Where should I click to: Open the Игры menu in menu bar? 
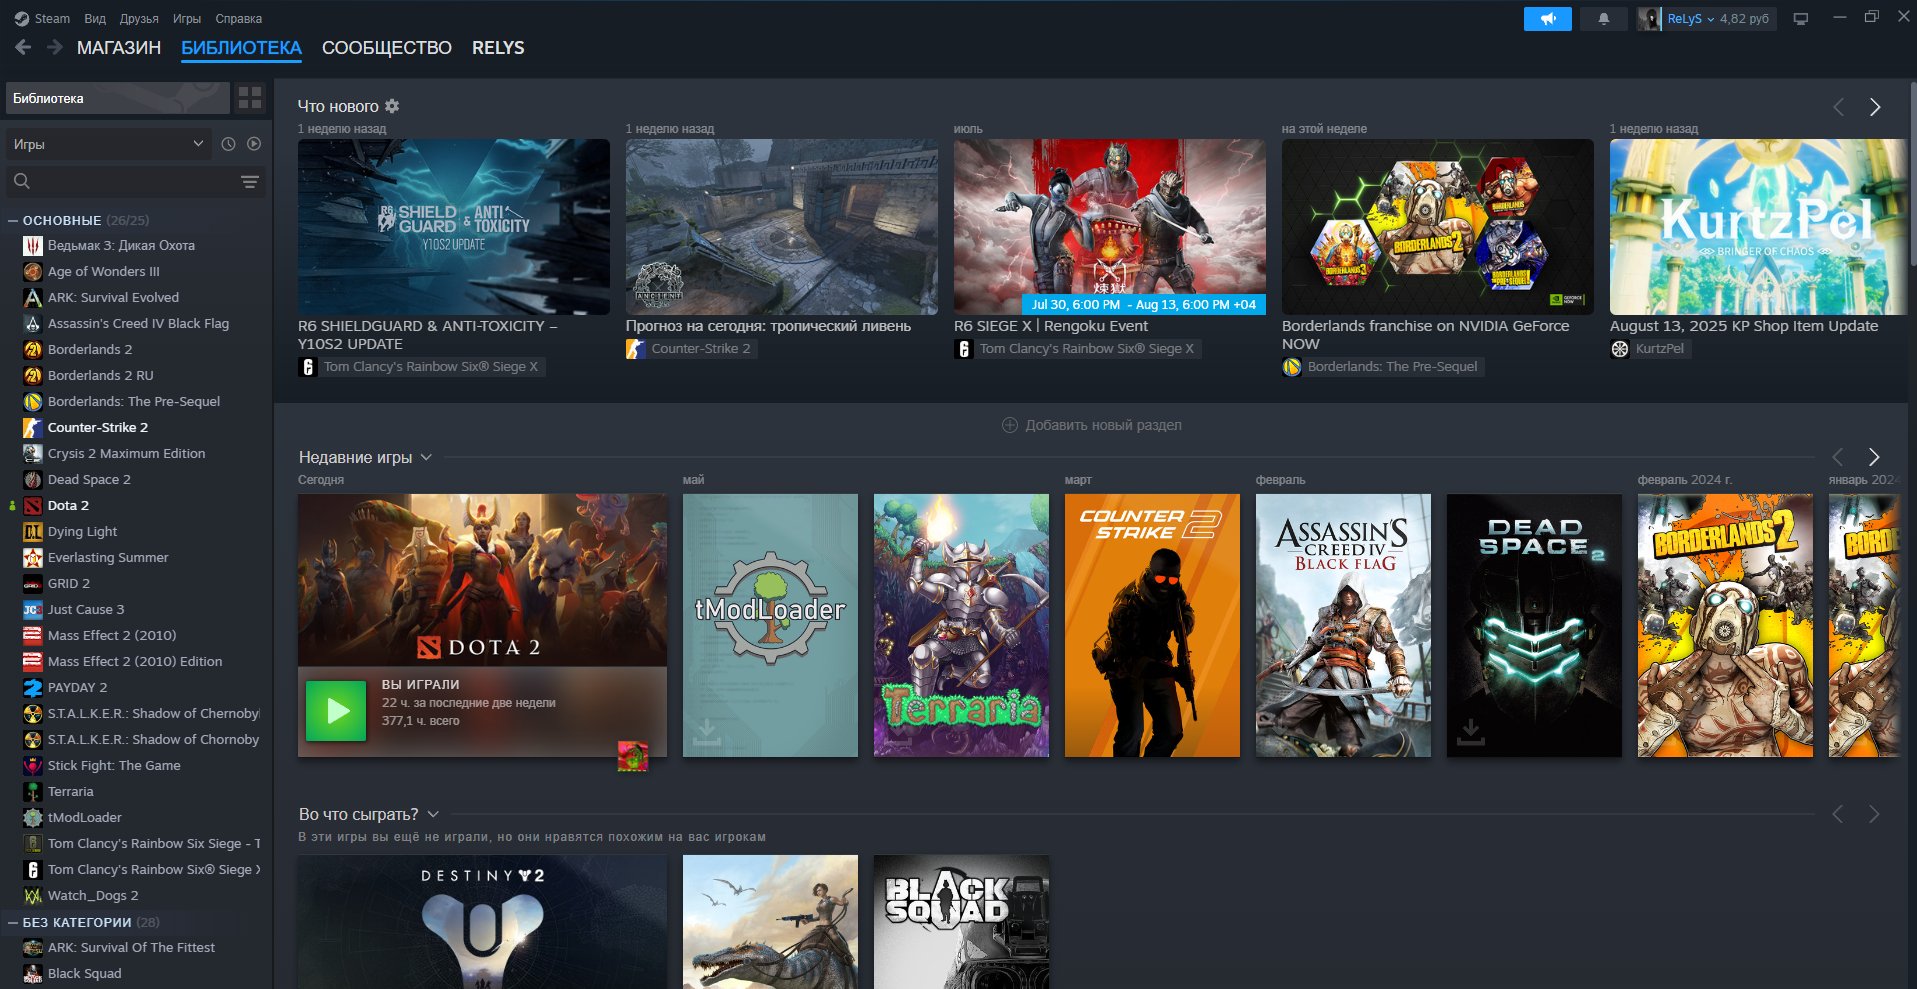point(187,19)
